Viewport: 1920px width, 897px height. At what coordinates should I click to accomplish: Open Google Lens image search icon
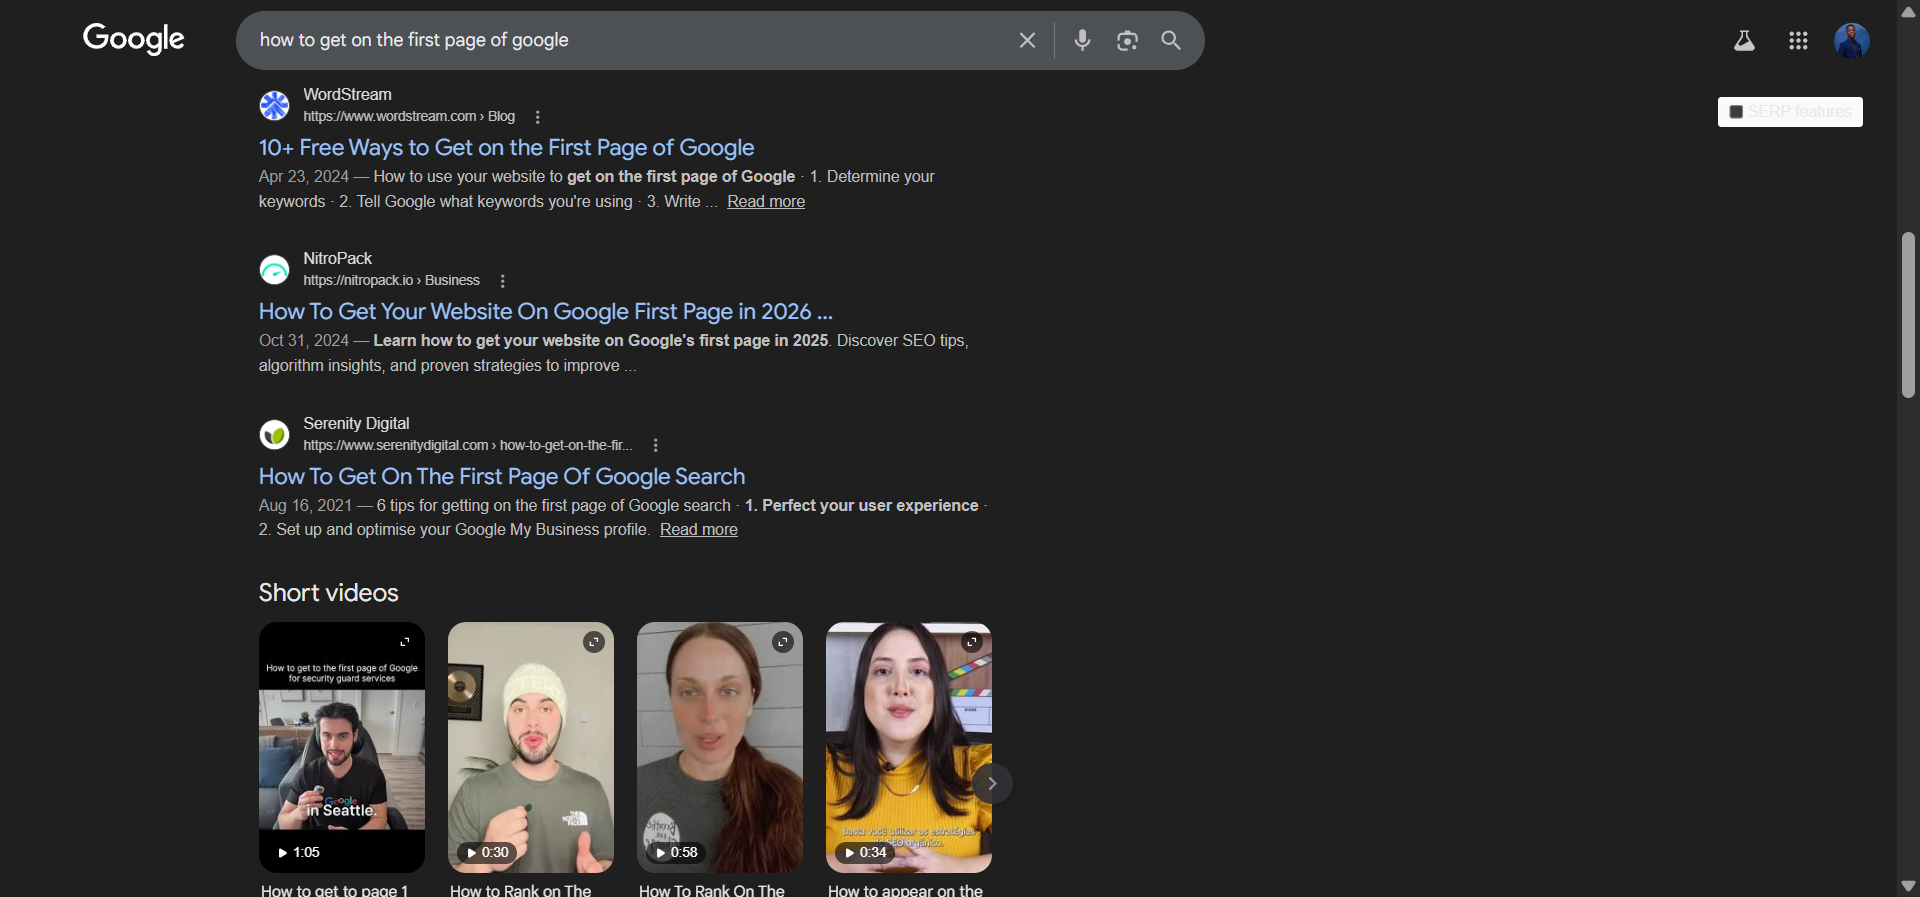click(1127, 40)
